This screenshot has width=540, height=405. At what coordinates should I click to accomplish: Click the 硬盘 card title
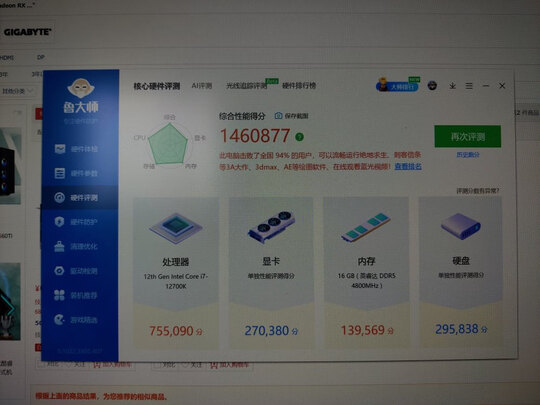tap(461, 261)
